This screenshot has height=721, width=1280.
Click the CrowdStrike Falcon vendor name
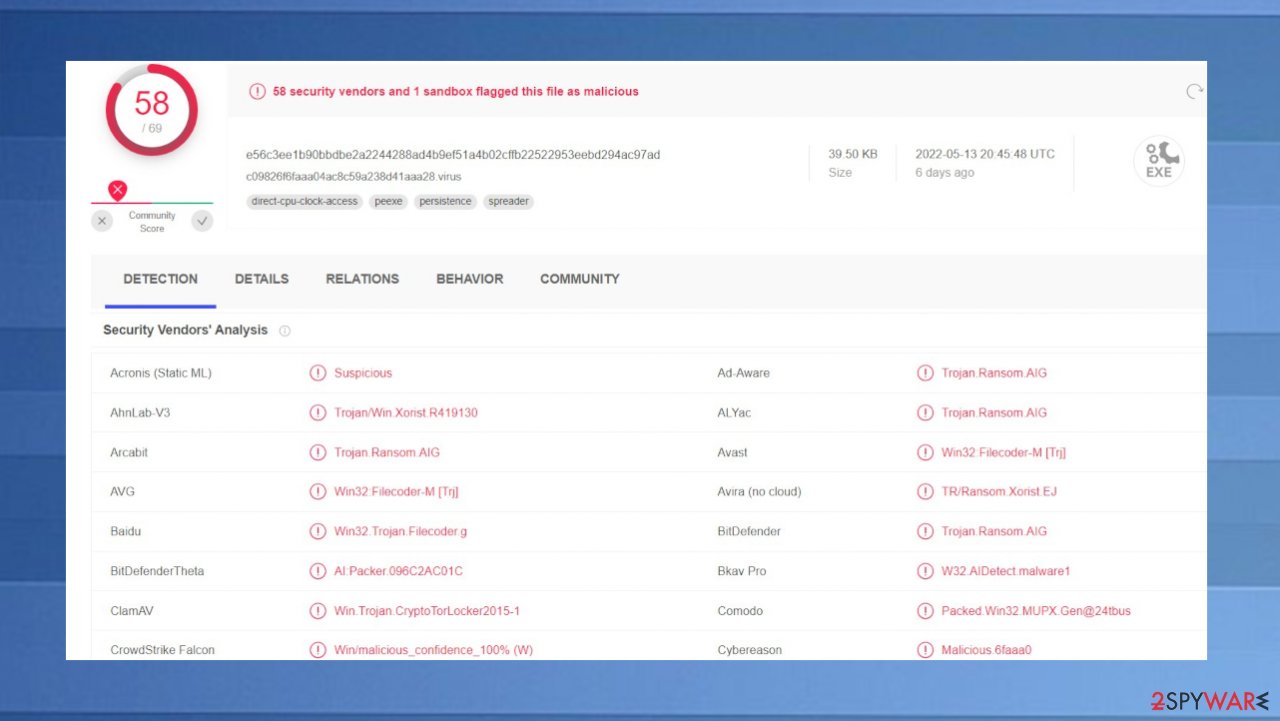click(162, 650)
